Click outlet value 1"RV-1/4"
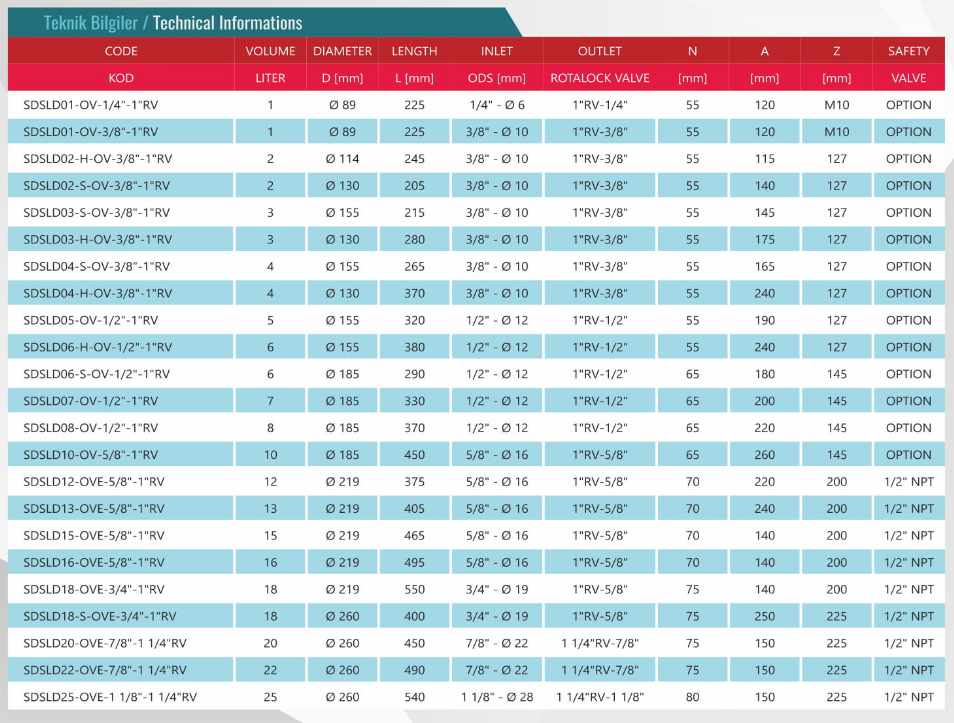Image resolution: width=954 pixels, height=723 pixels. [600, 105]
